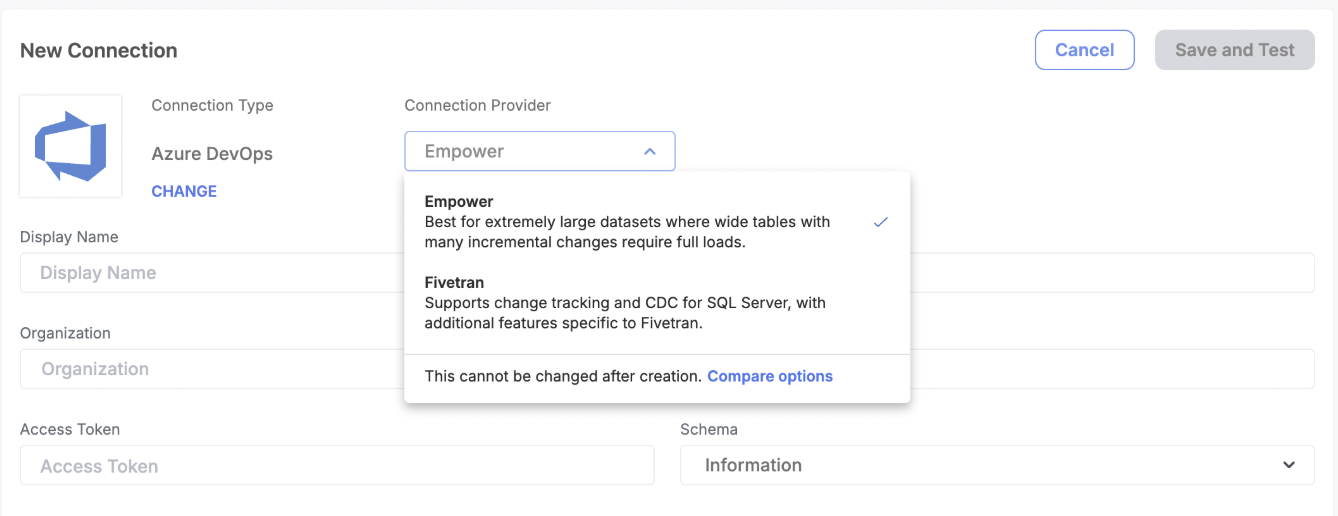
Task: Click the Access Token field label
Action: (x=70, y=429)
